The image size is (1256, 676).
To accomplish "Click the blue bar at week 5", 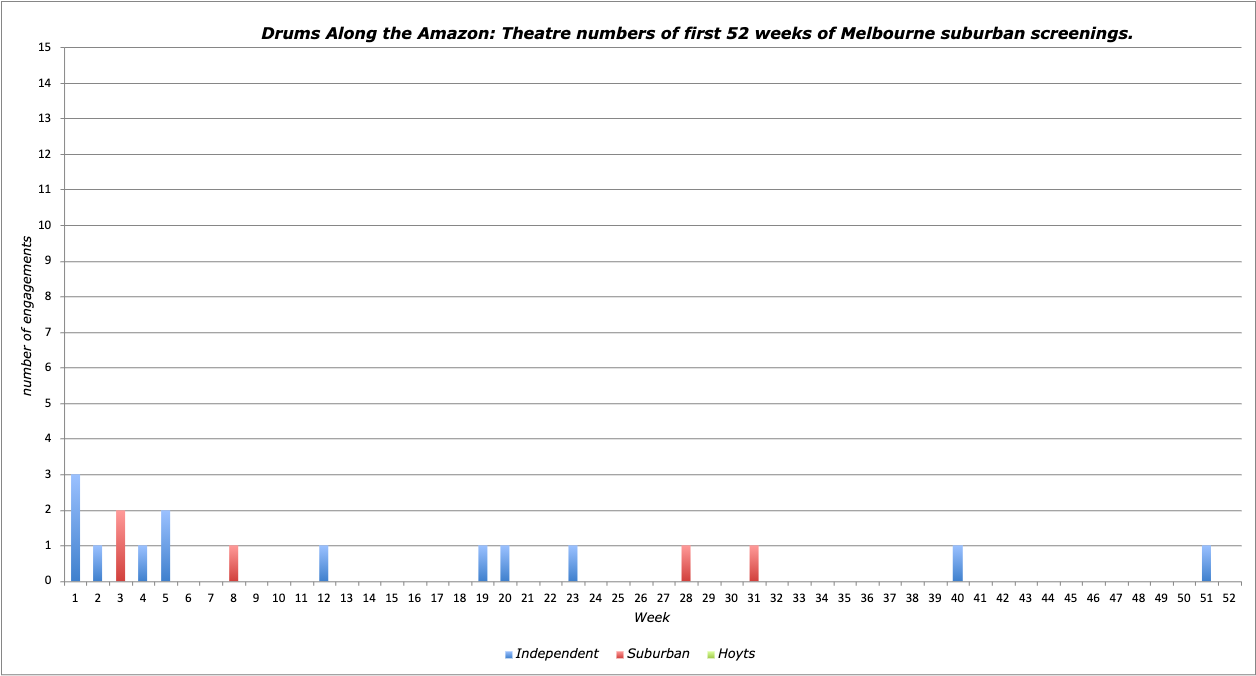I will tap(166, 546).
